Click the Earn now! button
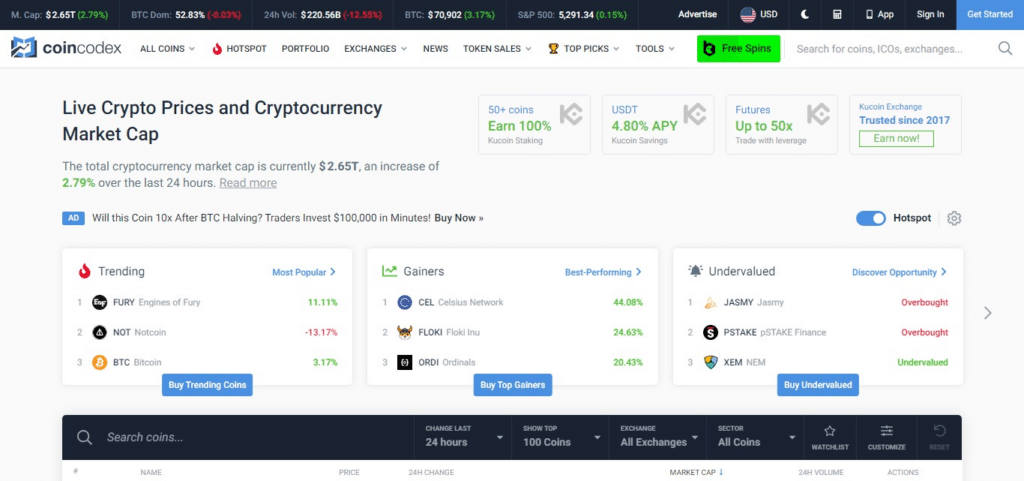Viewport: 1024px width, 481px height. pos(896,138)
